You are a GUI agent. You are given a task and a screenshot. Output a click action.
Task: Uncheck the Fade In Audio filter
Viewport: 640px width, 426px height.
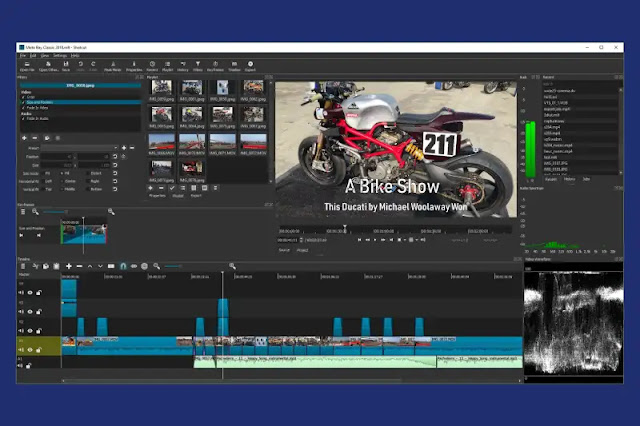[23, 118]
